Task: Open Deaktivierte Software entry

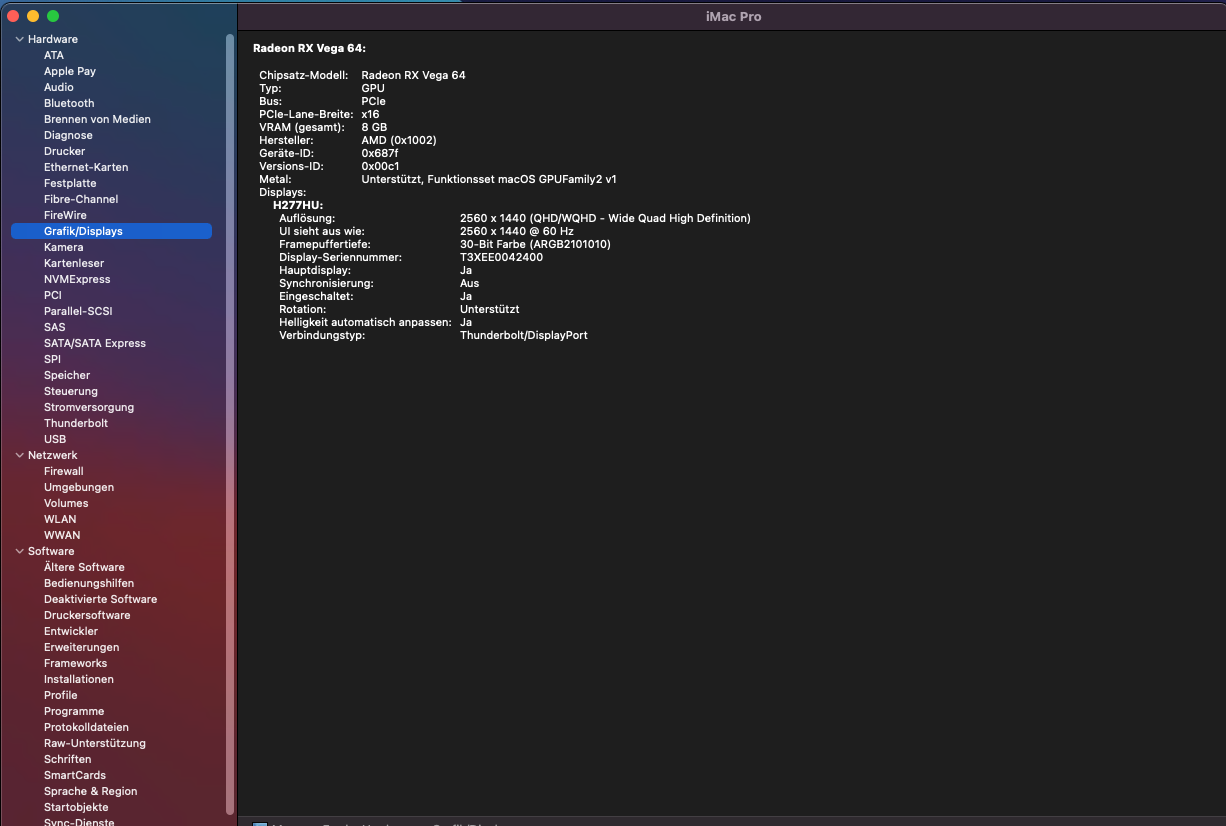Action: pos(100,599)
